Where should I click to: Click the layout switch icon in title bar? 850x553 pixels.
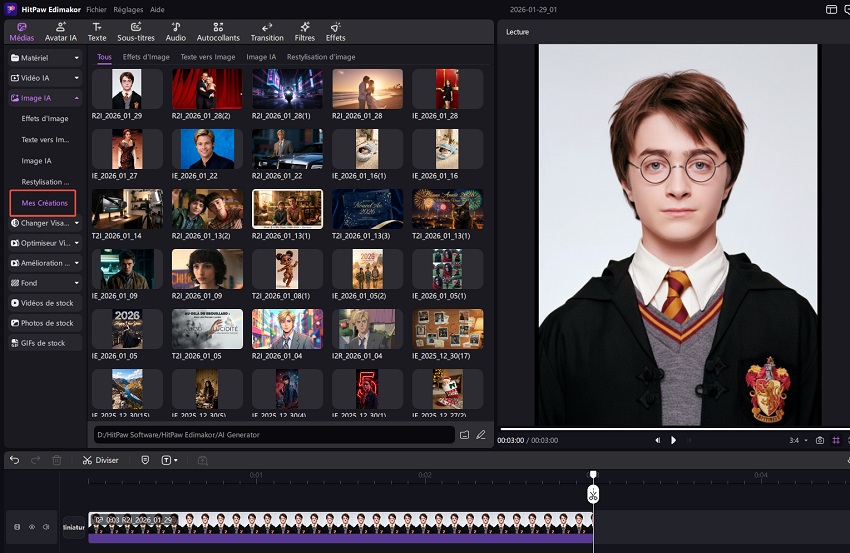point(831,10)
